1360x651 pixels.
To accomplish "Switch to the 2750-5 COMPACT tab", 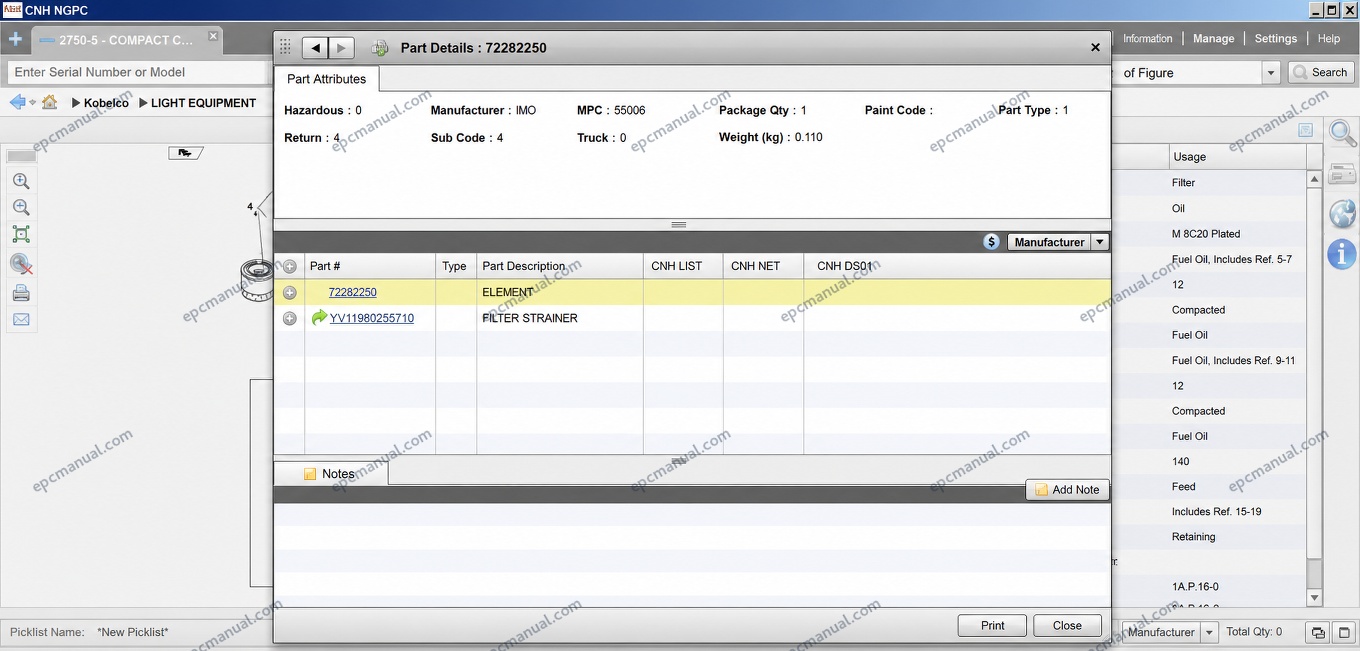I will 125,40.
